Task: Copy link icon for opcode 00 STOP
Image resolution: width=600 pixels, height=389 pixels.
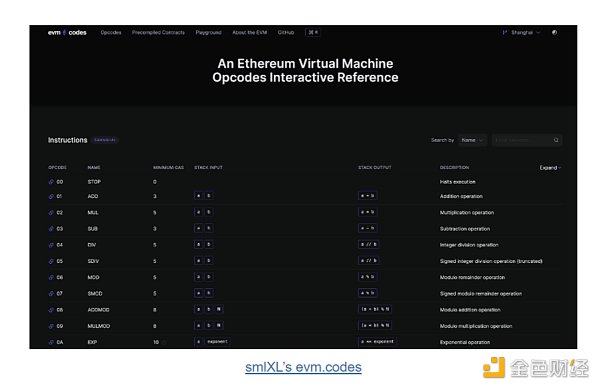Action: 51,182
